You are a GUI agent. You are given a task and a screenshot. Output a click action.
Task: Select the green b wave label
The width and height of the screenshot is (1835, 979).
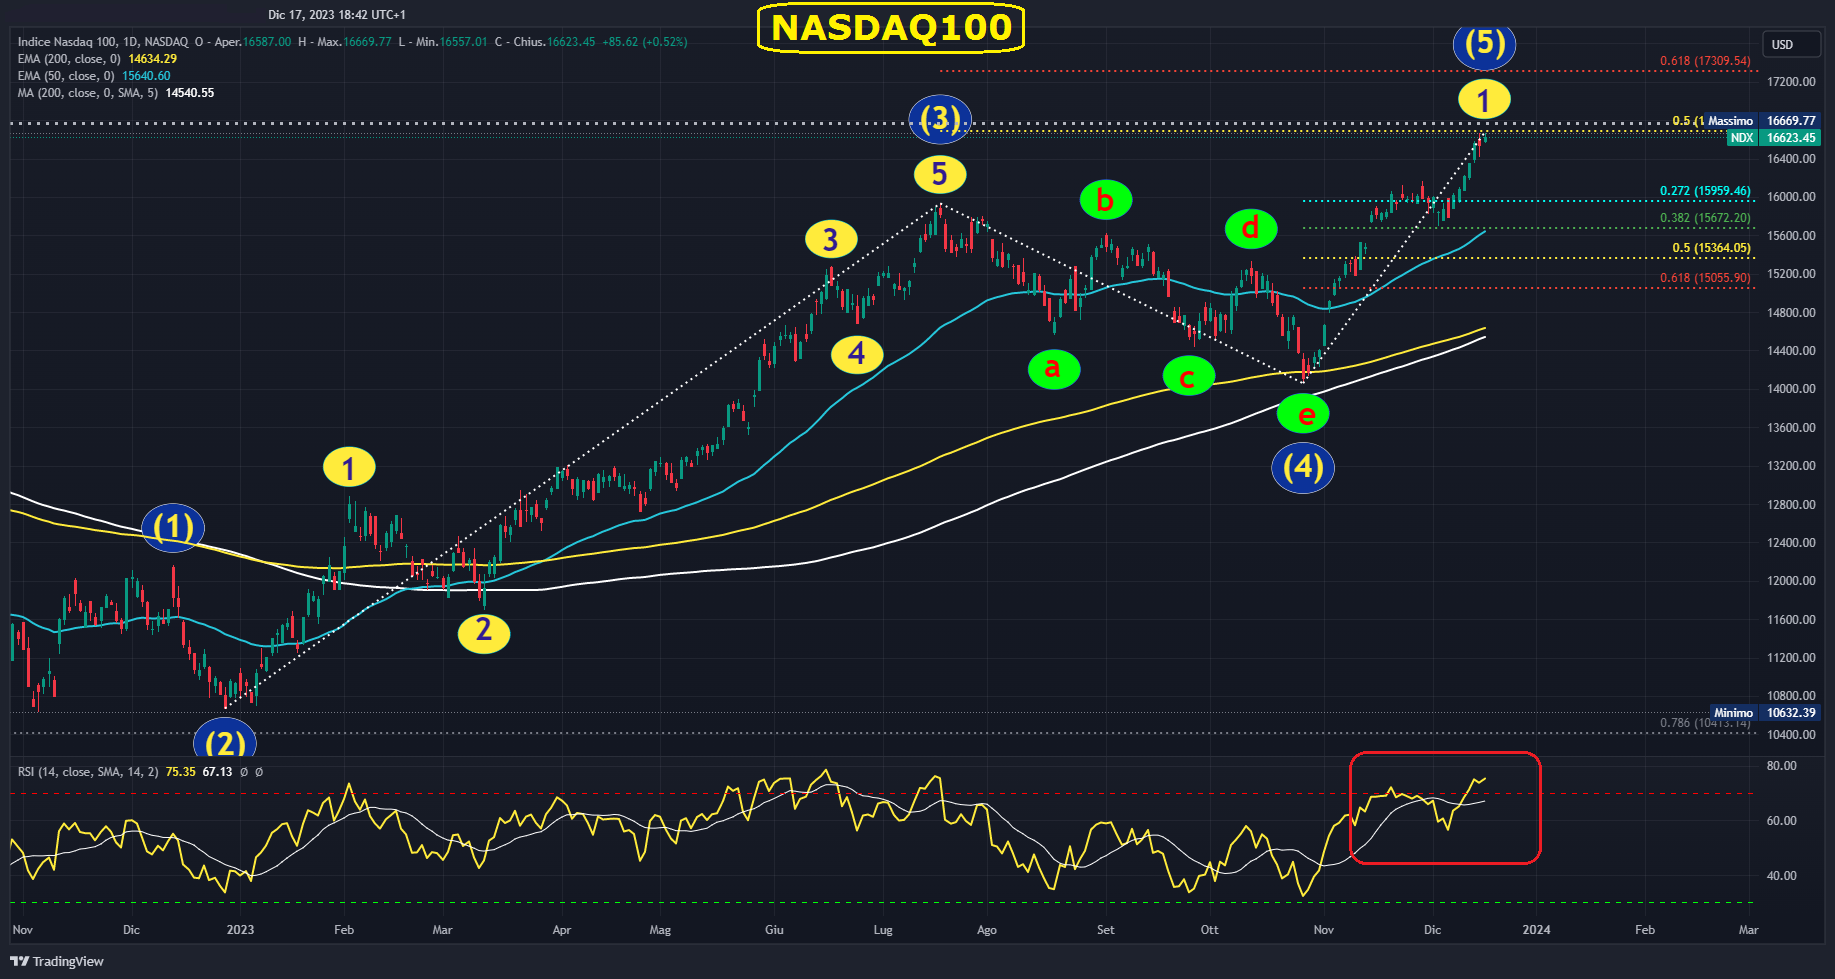tap(1106, 200)
